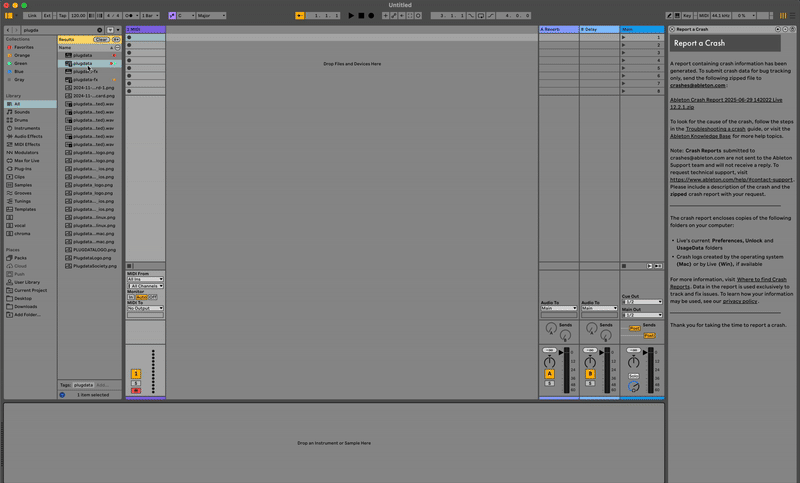The image size is (800, 483).
Task: Click Add Folder in Places
Action: click(27, 315)
